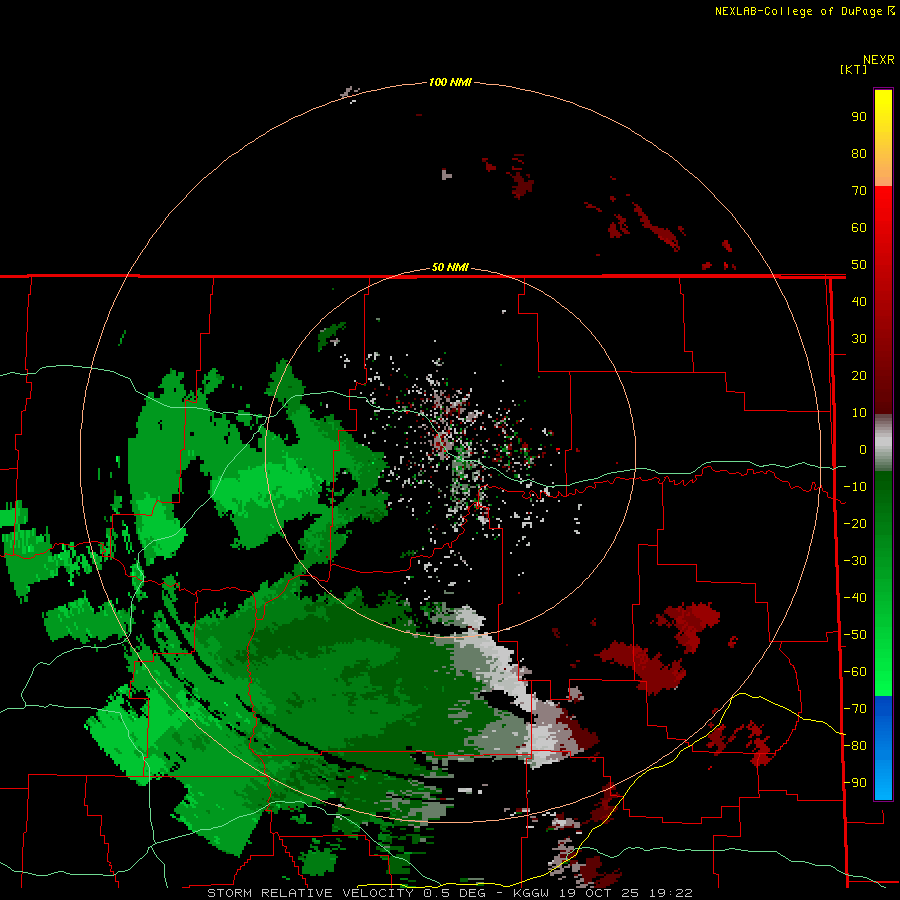Click the 20 knot value on color scale

click(859, 375)
